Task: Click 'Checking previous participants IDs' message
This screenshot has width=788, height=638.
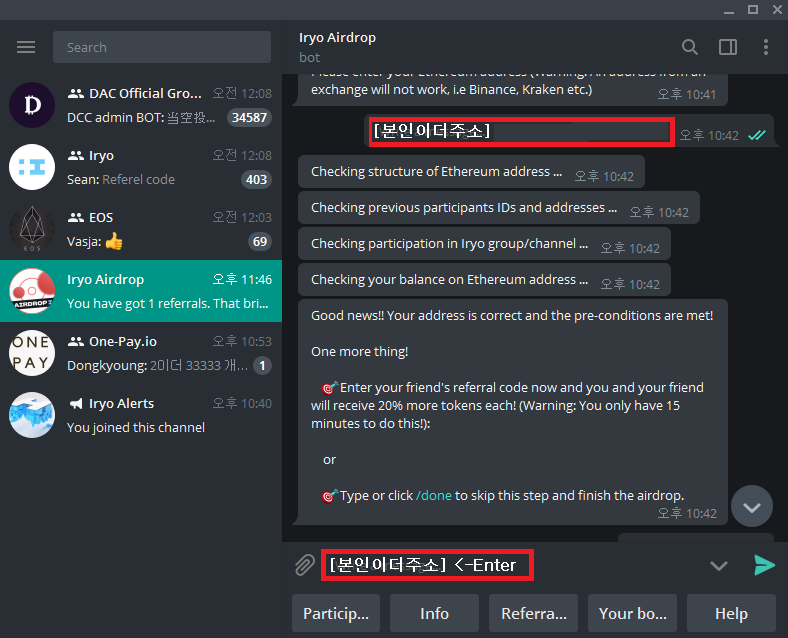Action: click(499, 207)
